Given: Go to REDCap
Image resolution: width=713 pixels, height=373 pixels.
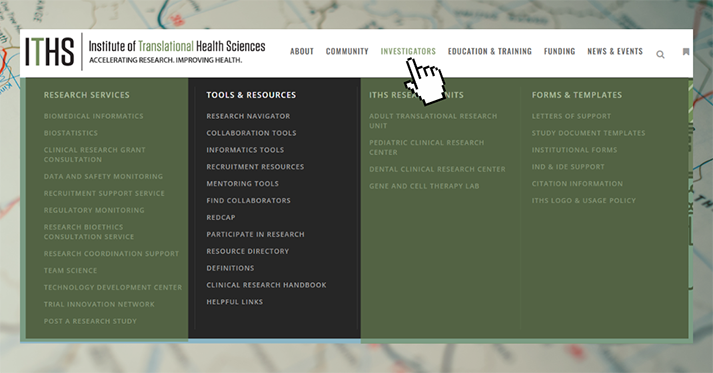Looking at the screenshot, I should coord(221,217).
